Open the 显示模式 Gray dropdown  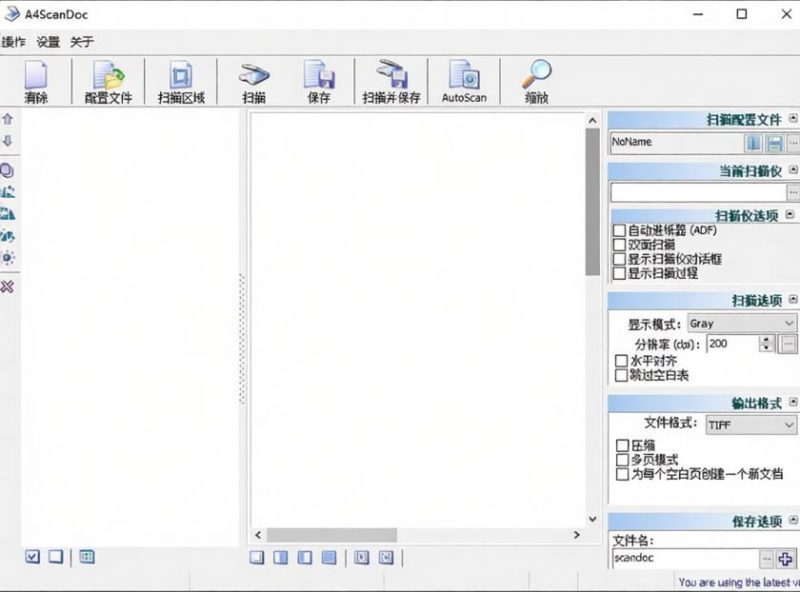(x=742, y=323)
